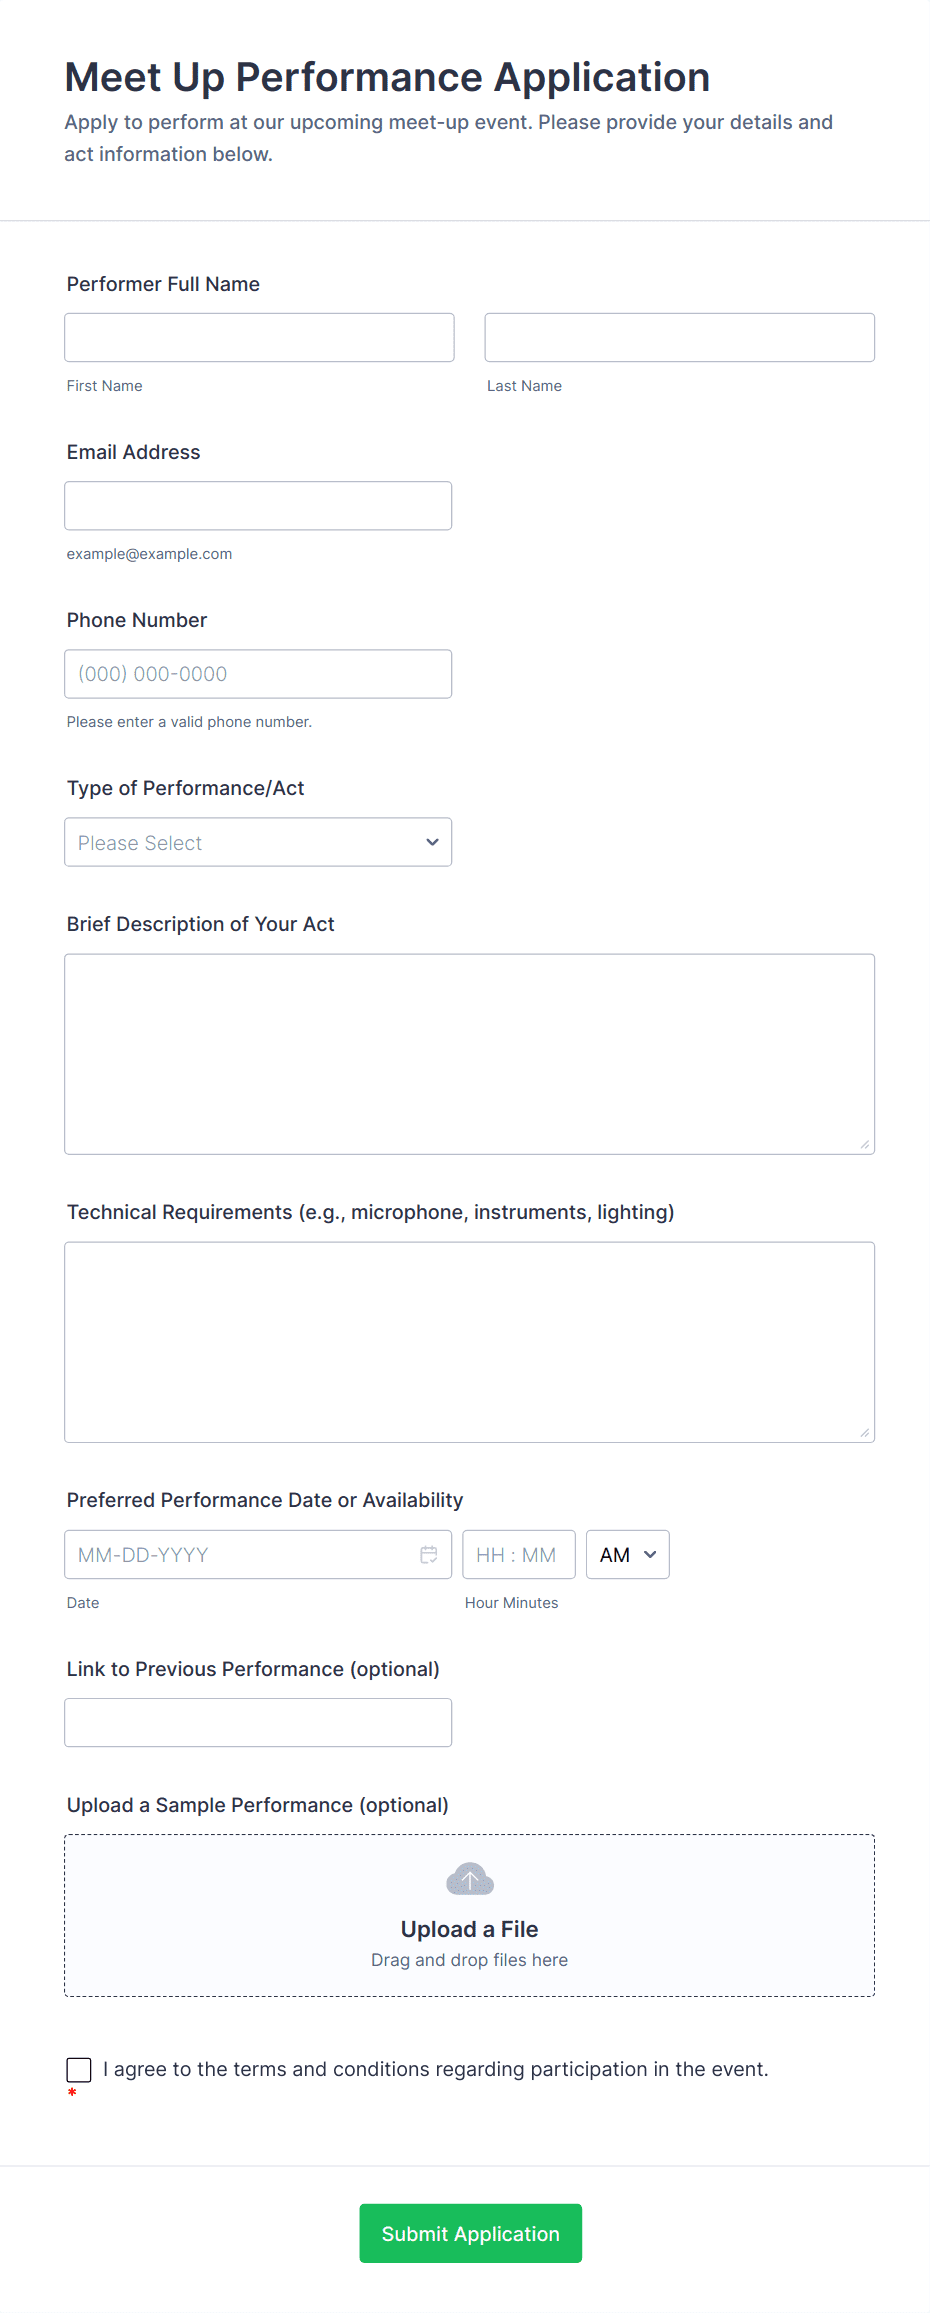Image resolution: width=930 pixels, height=2313 pixels.
Task: Focus the First Name field
Action: pos(259,338)
